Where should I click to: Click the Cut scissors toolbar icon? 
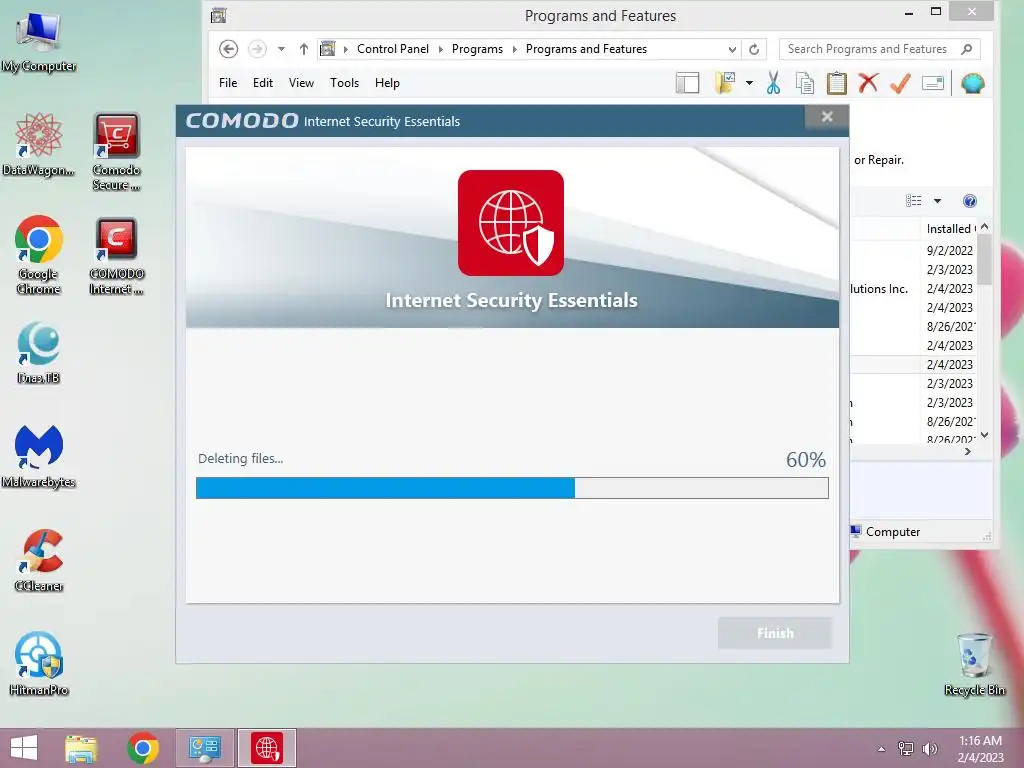click(x=773, y=83)
